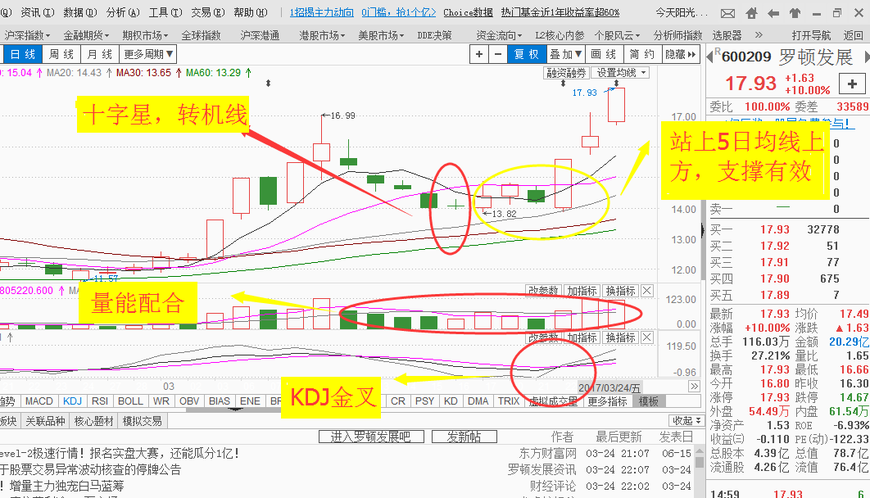Open the 工具 menu

click(x=165, y=12)
